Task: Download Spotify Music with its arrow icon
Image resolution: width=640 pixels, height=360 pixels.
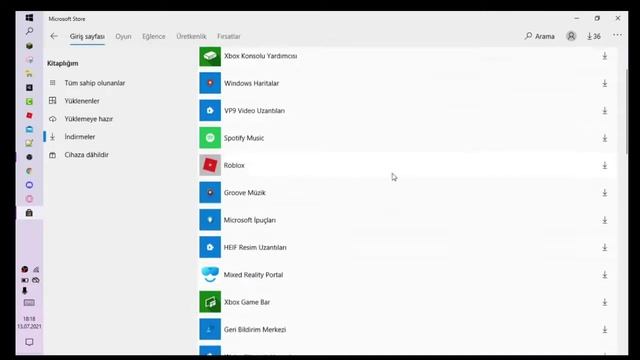Action: click(604, 138)
